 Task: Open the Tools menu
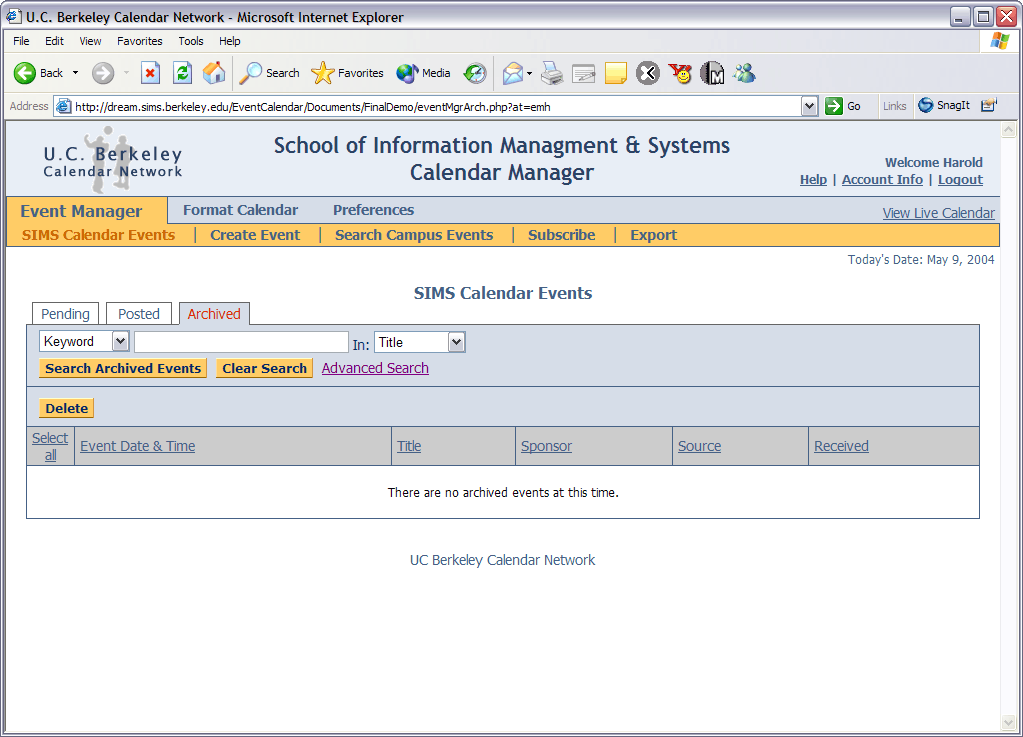191,41
